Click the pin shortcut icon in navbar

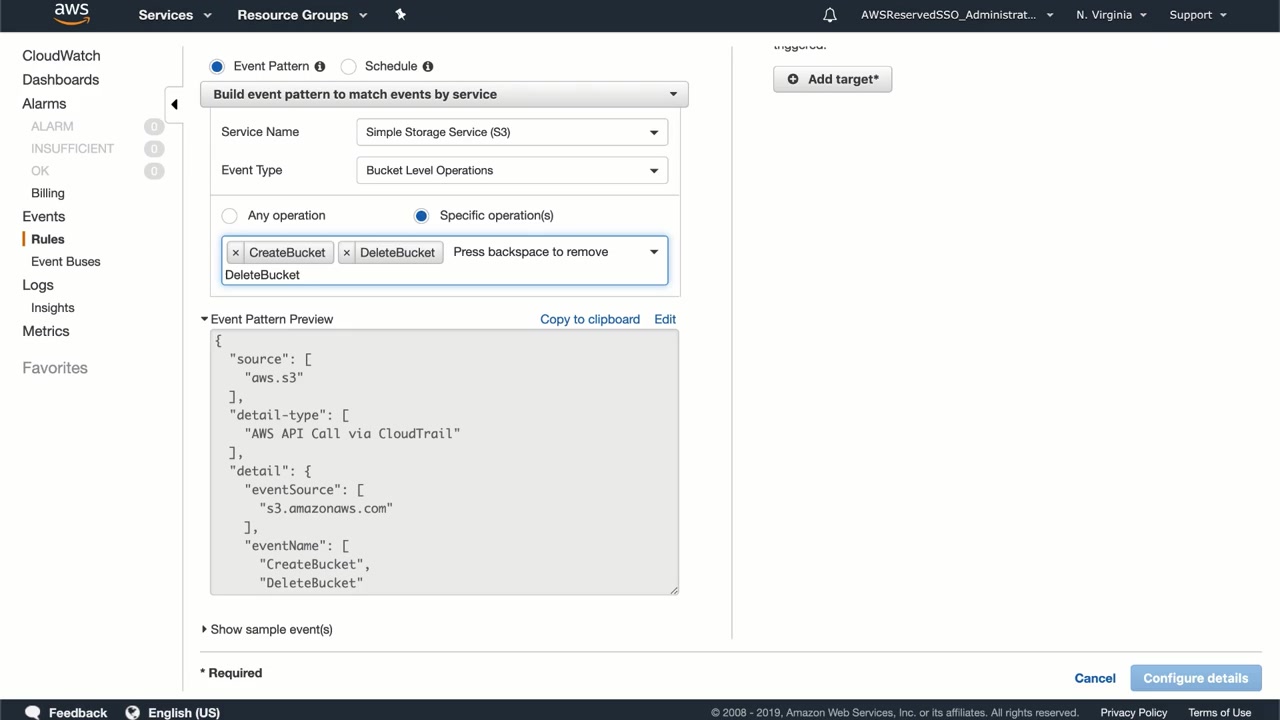(x=401, y=14)
